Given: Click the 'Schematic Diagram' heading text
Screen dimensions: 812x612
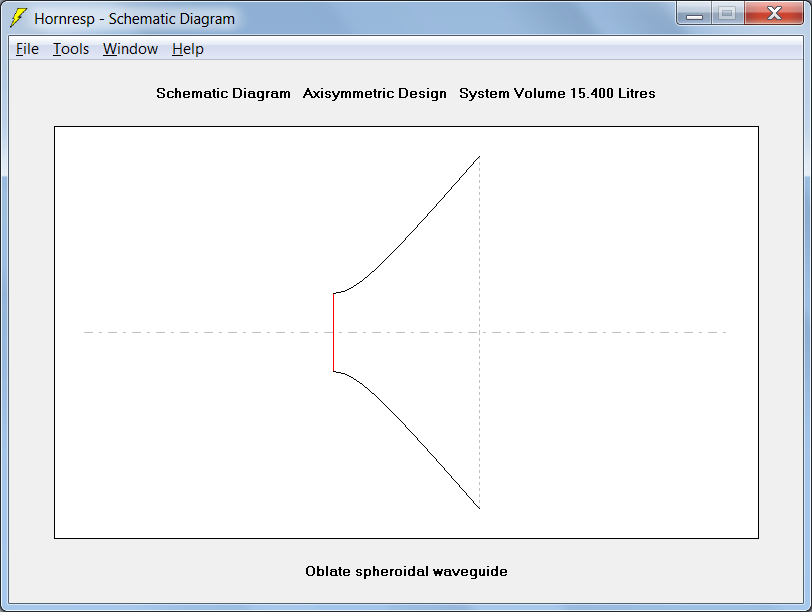Looking at the screenshot, I should pyautogui.click(x=223, y=94).
